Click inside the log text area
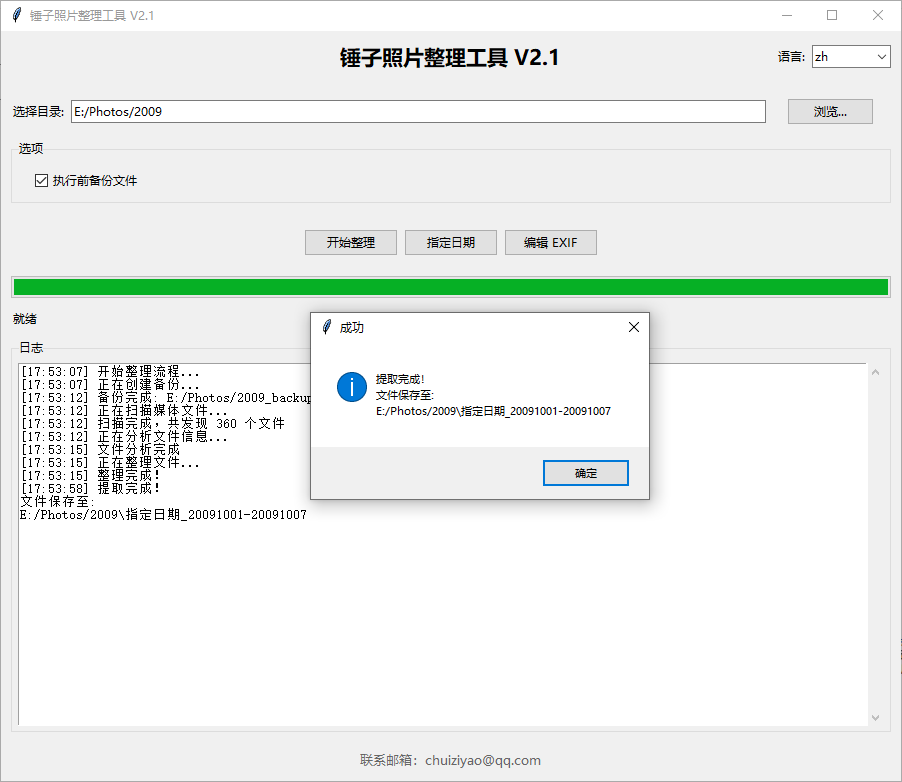This screenshot has height=782, width=902. pos(440,620)
